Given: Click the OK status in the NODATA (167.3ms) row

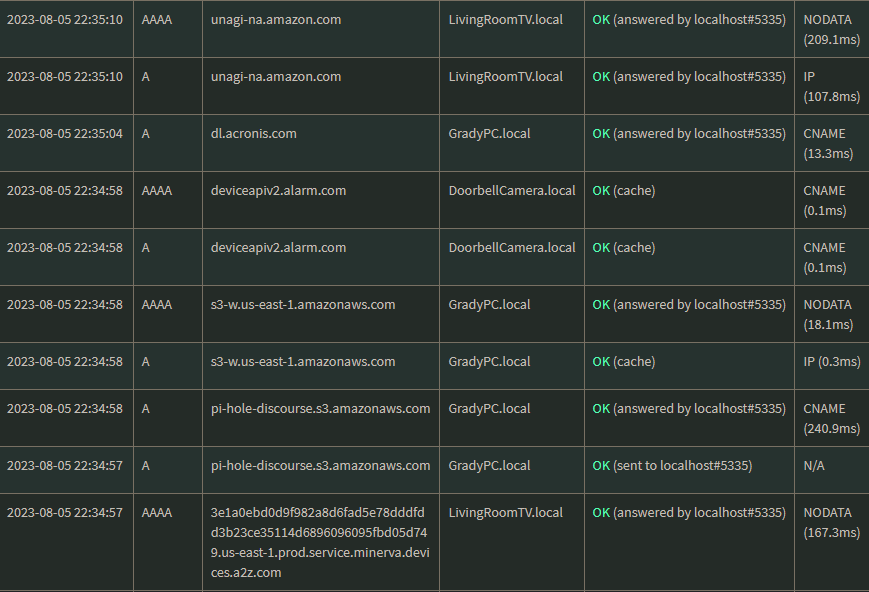Looking at the screenshot, I should pos(689,513).
